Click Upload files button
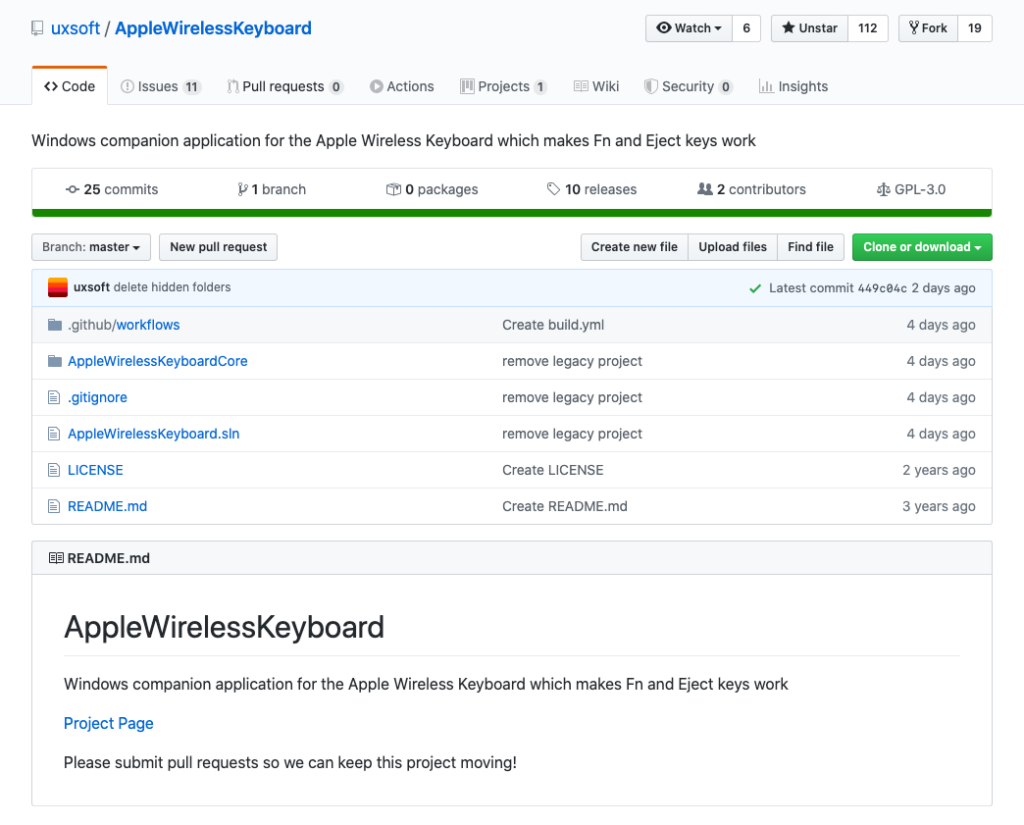 pyautogui.click(x=733, y=247)
